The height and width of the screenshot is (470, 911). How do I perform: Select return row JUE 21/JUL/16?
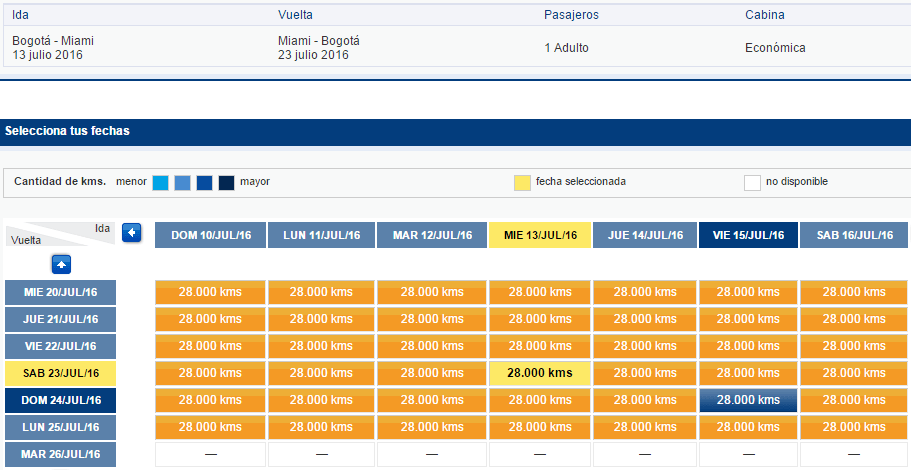60,319
